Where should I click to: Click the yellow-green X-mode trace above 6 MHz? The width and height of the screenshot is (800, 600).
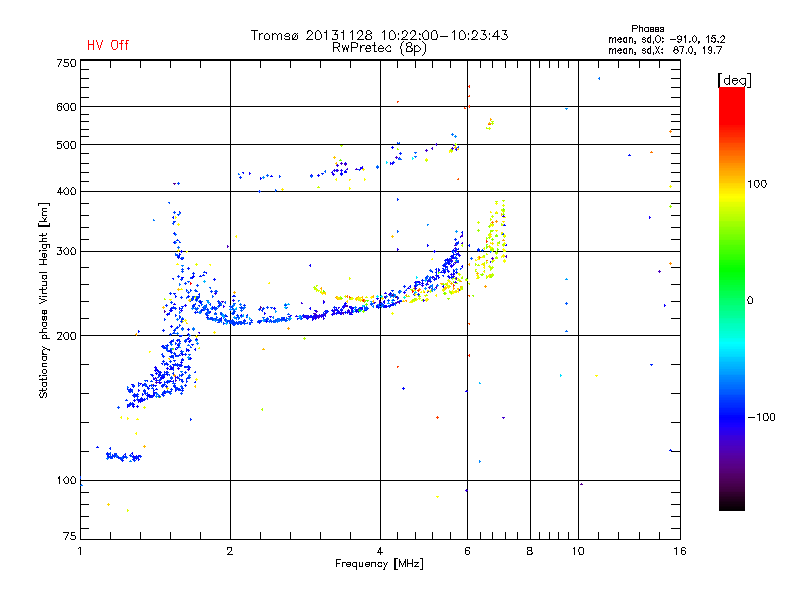pos(492,240)
